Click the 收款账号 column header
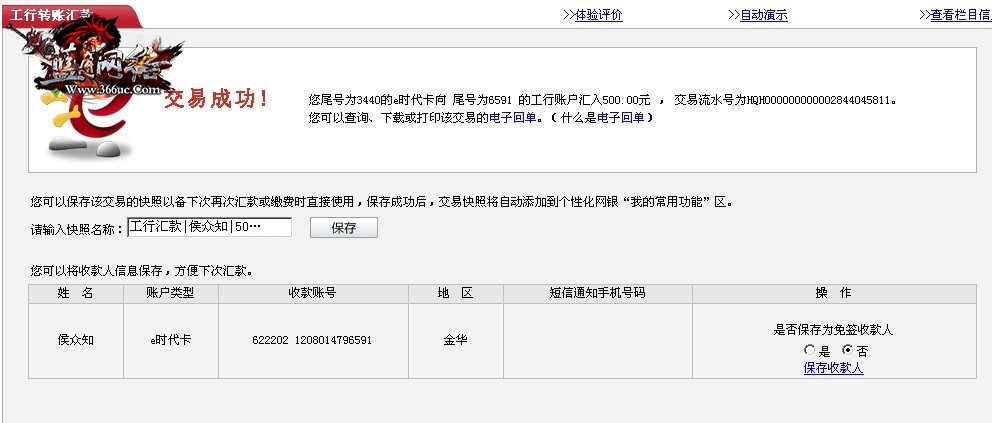 pos(312,293)
